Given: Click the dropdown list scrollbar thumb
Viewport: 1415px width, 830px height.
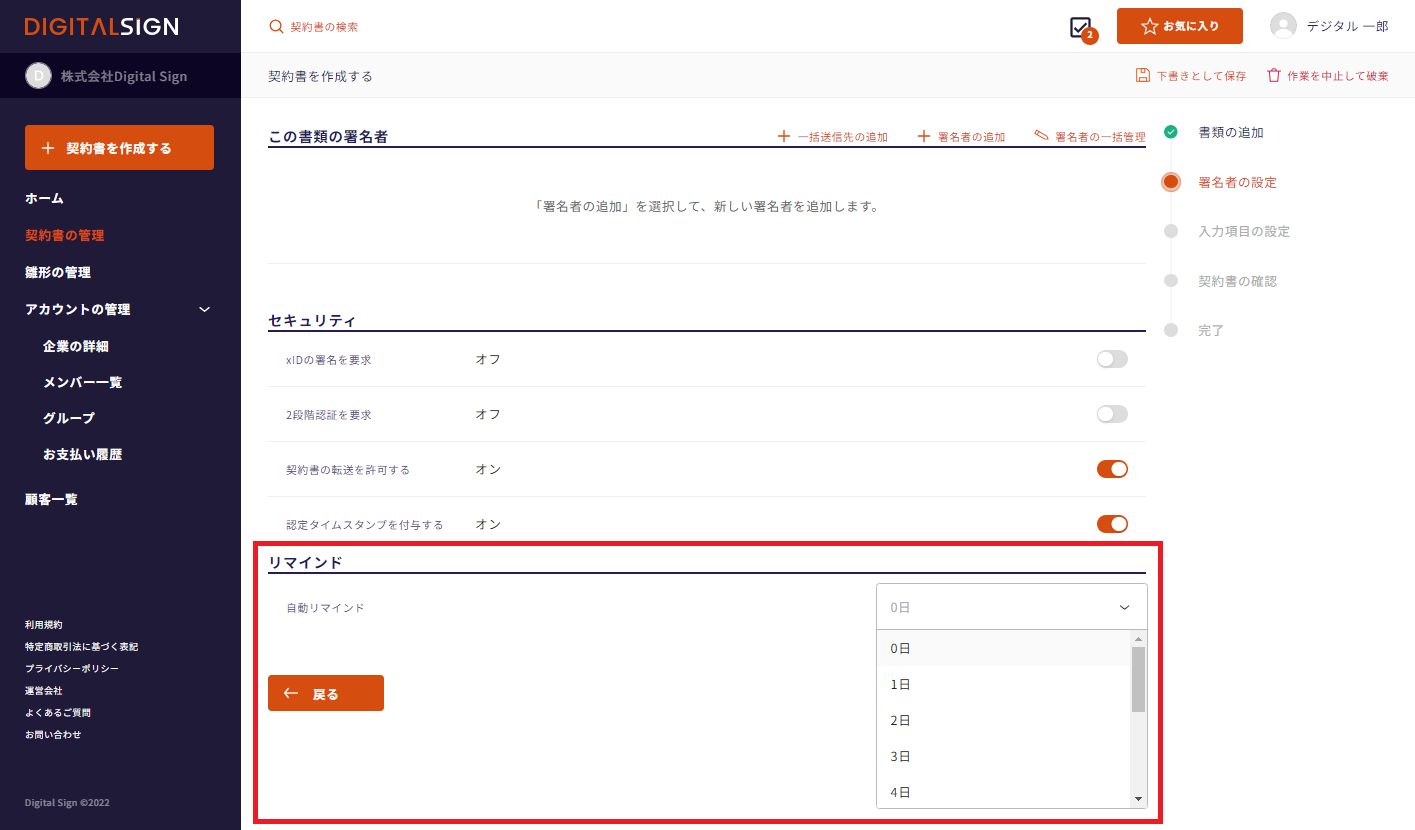Looking at the screenshot, I should (1138, 679).
